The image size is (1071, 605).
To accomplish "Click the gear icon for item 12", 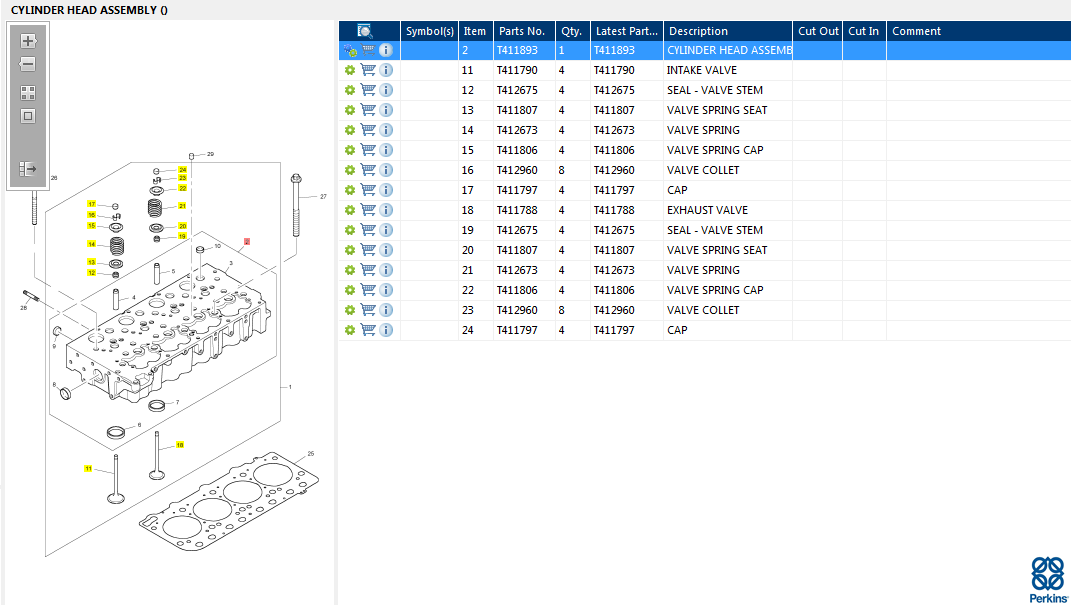I will (350, 90).
